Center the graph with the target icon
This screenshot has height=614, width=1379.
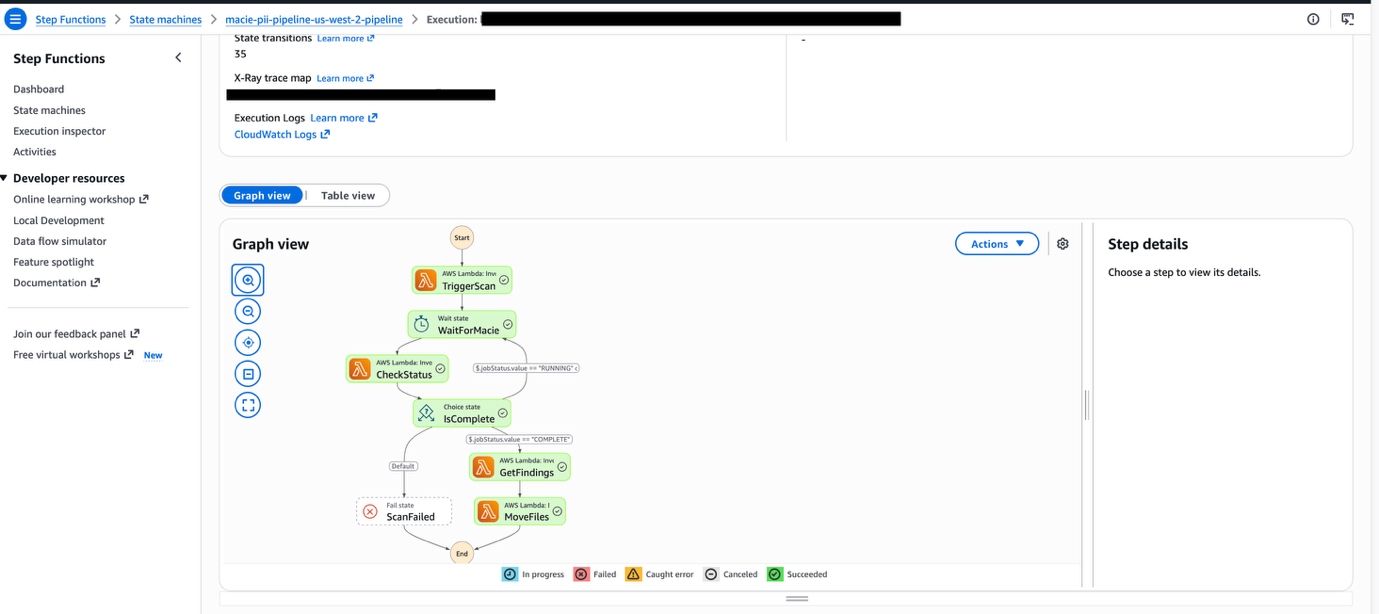[x=248, y=342]
